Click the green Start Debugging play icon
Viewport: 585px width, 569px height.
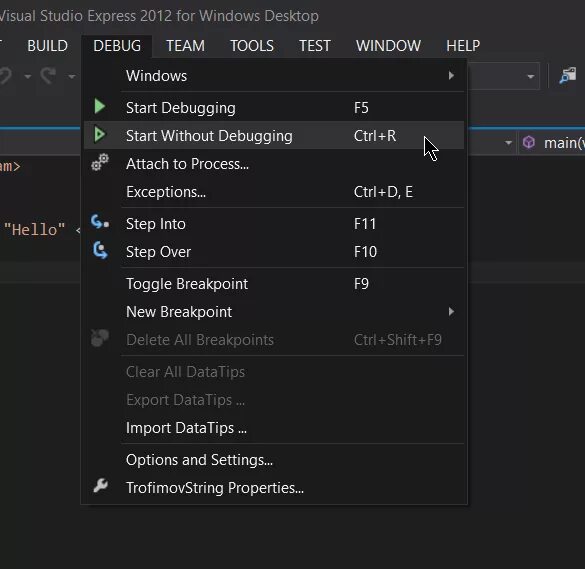click(100, 107)
